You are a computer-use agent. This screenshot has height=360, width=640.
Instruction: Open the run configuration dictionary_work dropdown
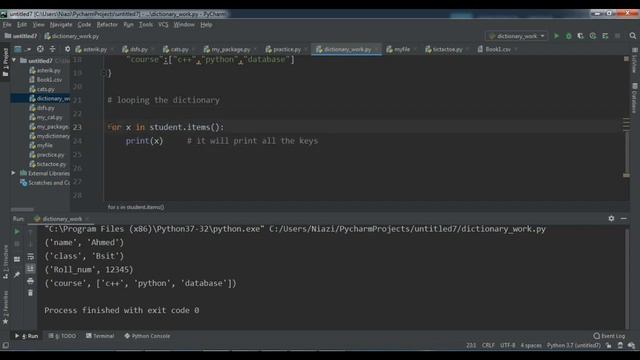point(517,36)
